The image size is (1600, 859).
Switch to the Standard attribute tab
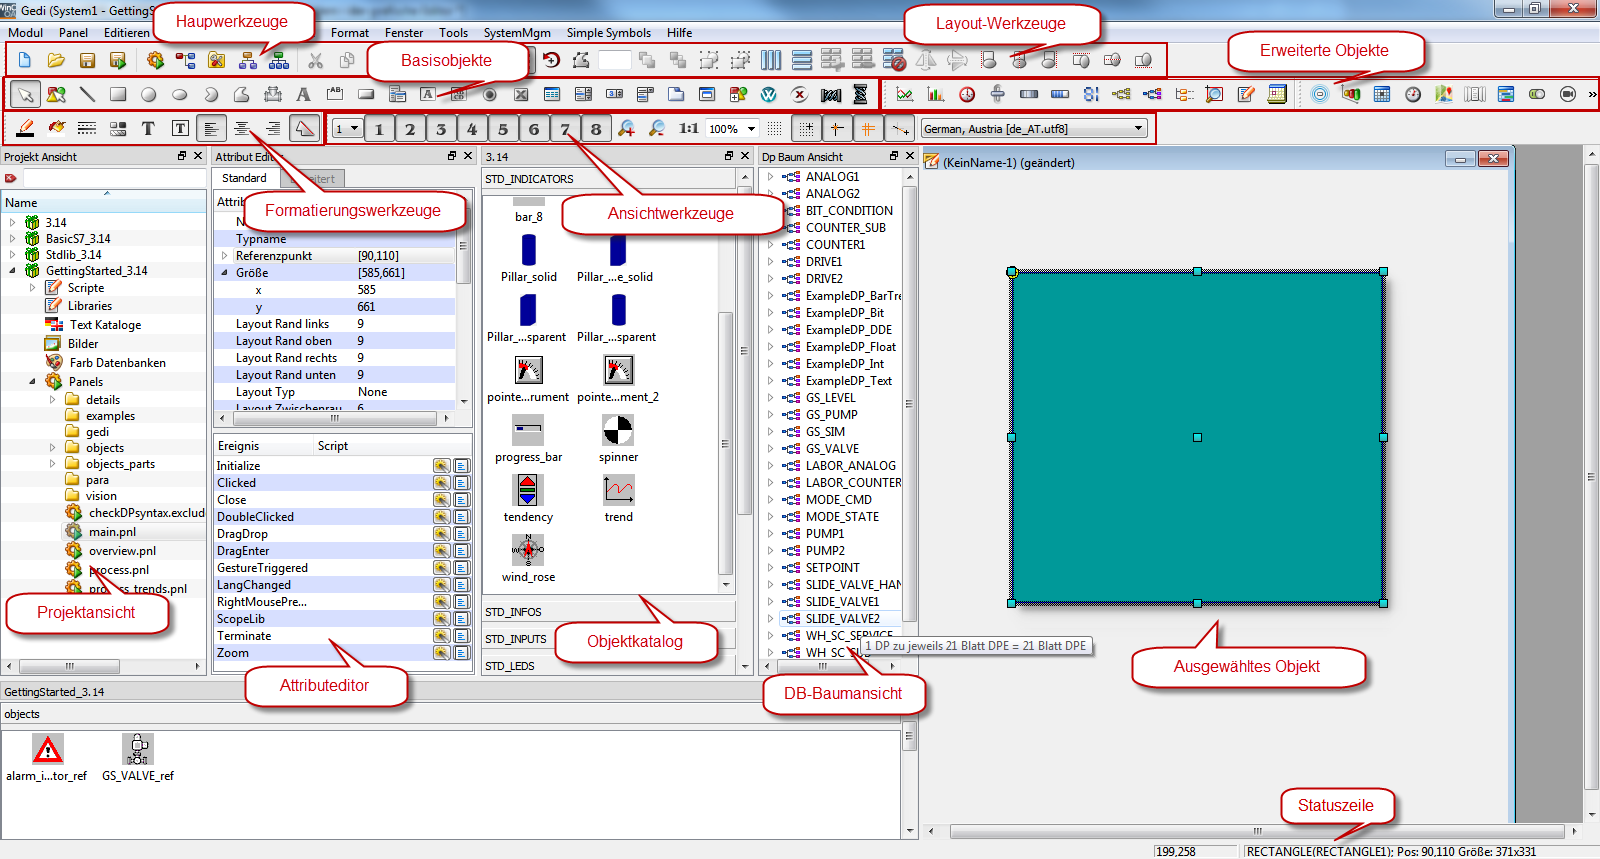pyautogui.click(x=244, y=178)
